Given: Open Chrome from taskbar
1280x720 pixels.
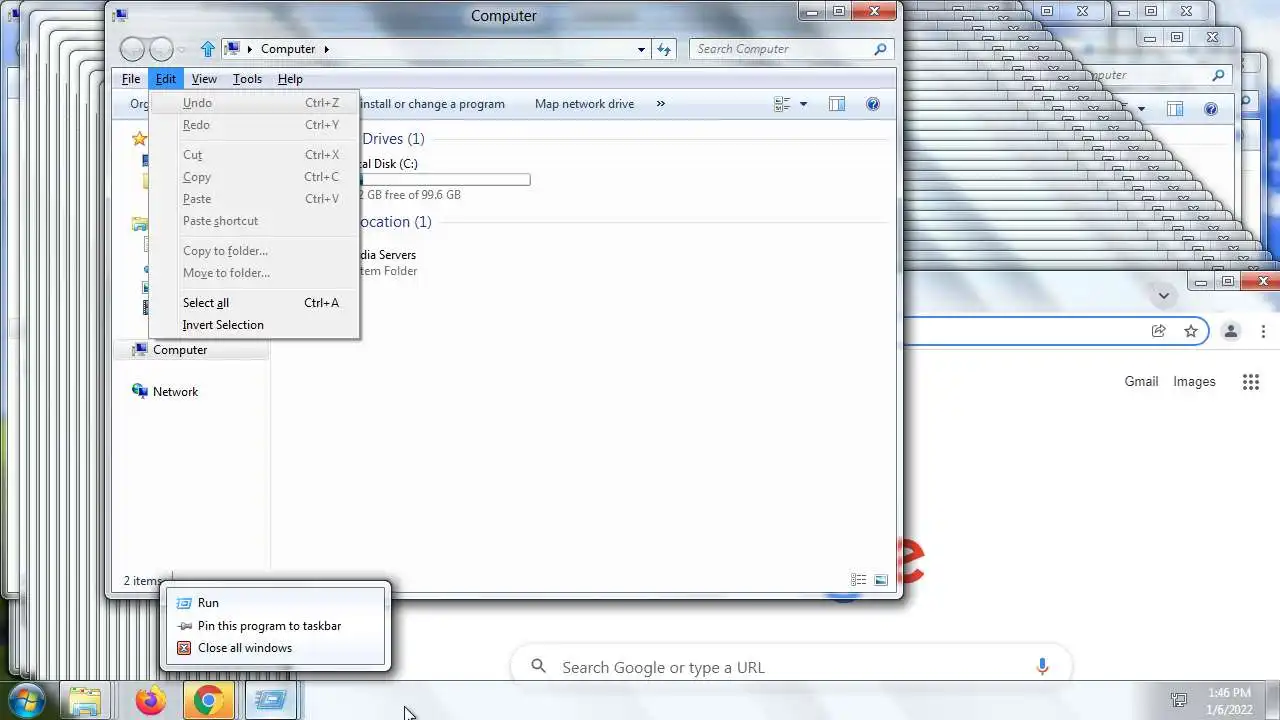Looking at the screenshot, I should point(208,701).
